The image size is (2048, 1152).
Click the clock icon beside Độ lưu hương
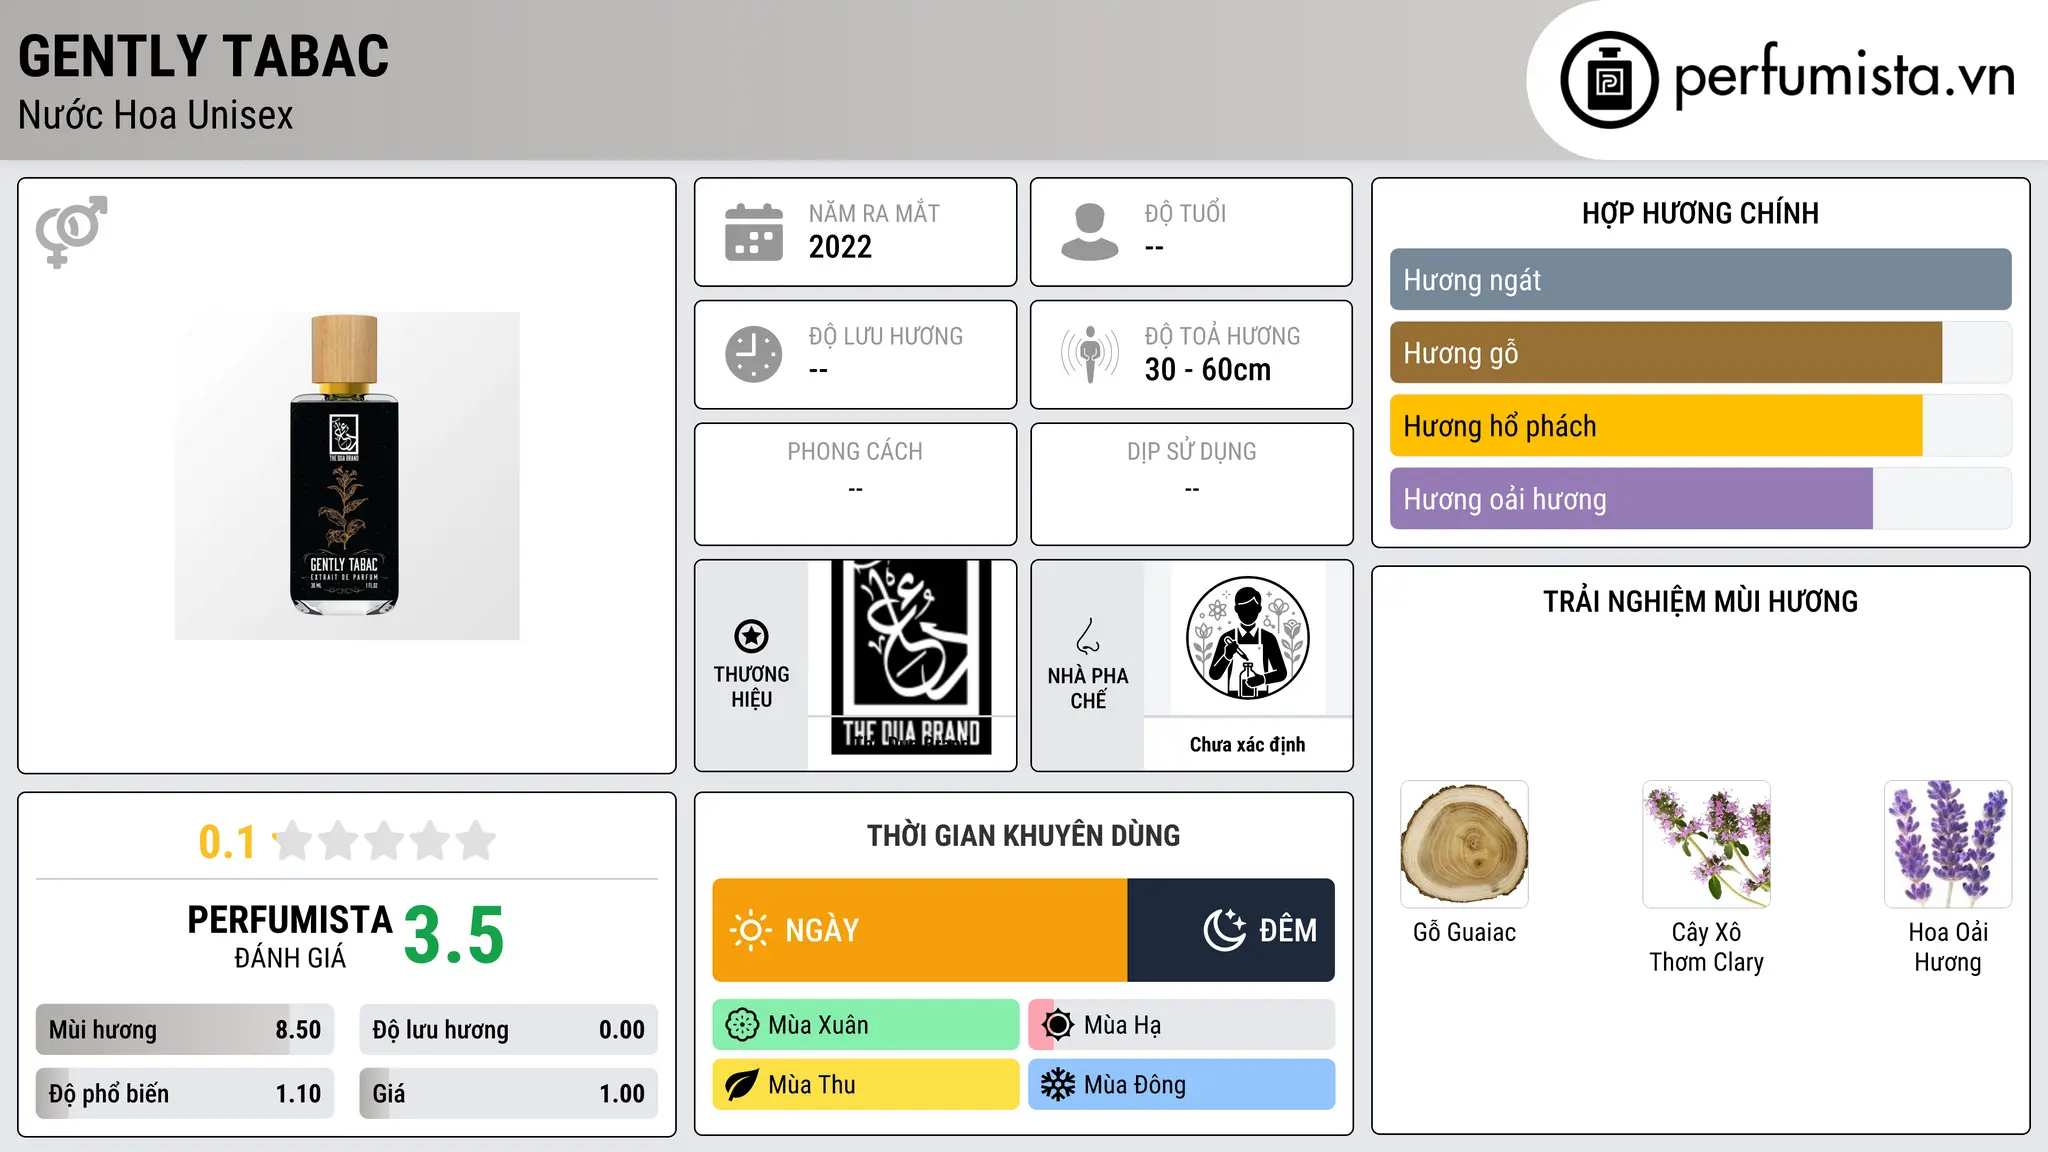(x=754, y=354)
